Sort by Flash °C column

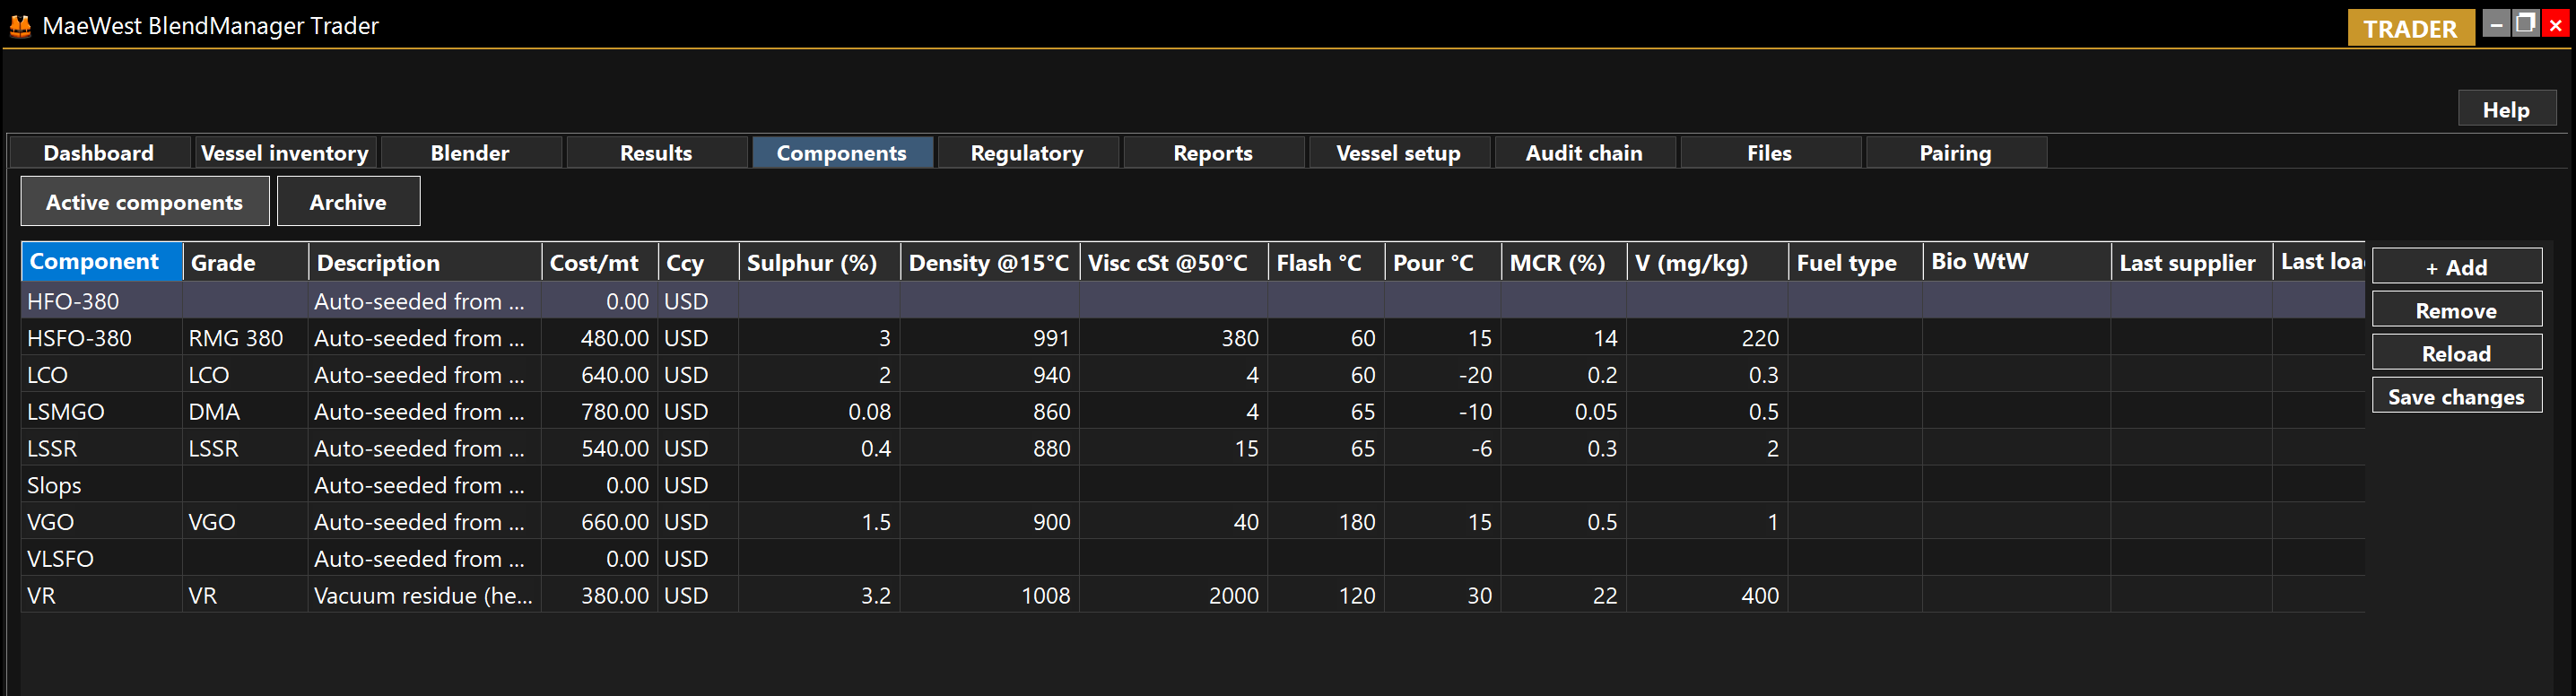tap(1327, 262)
